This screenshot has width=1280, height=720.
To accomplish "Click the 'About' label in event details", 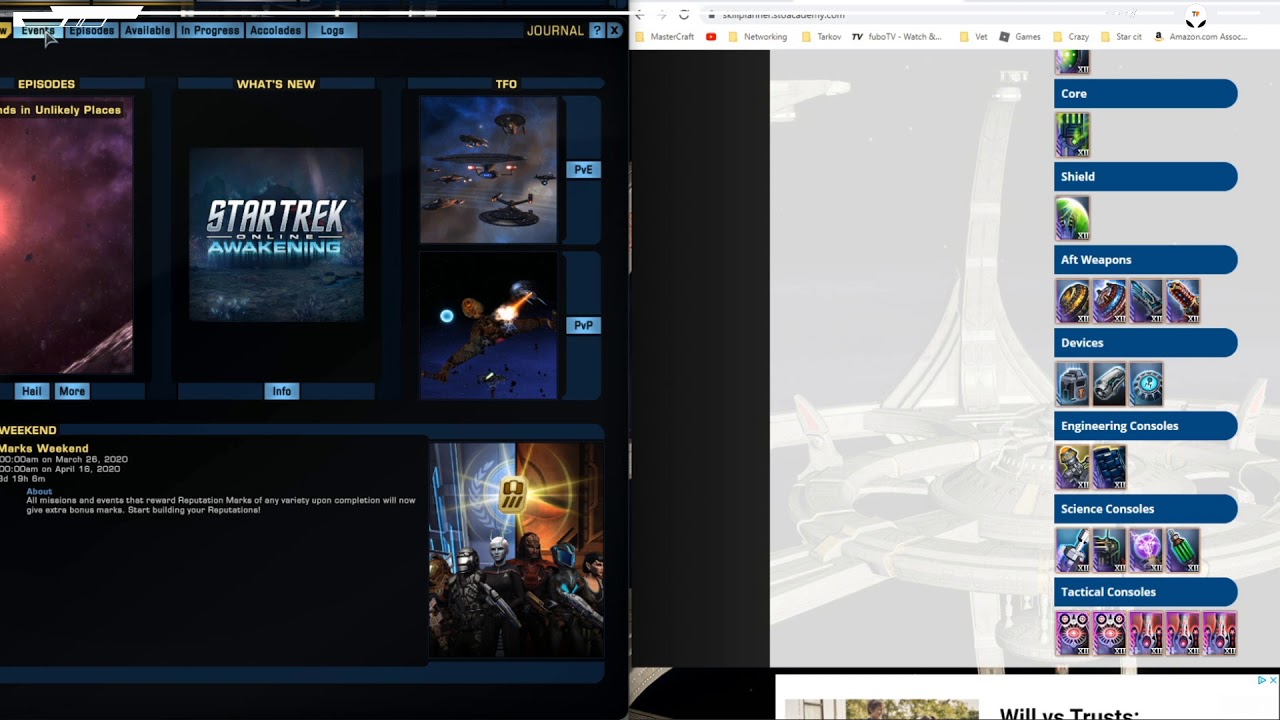I will tap(39, 491).
